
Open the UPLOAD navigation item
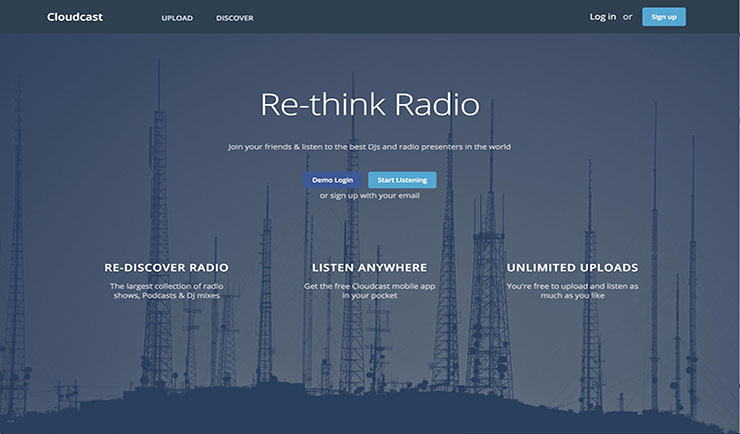[177, 18]
